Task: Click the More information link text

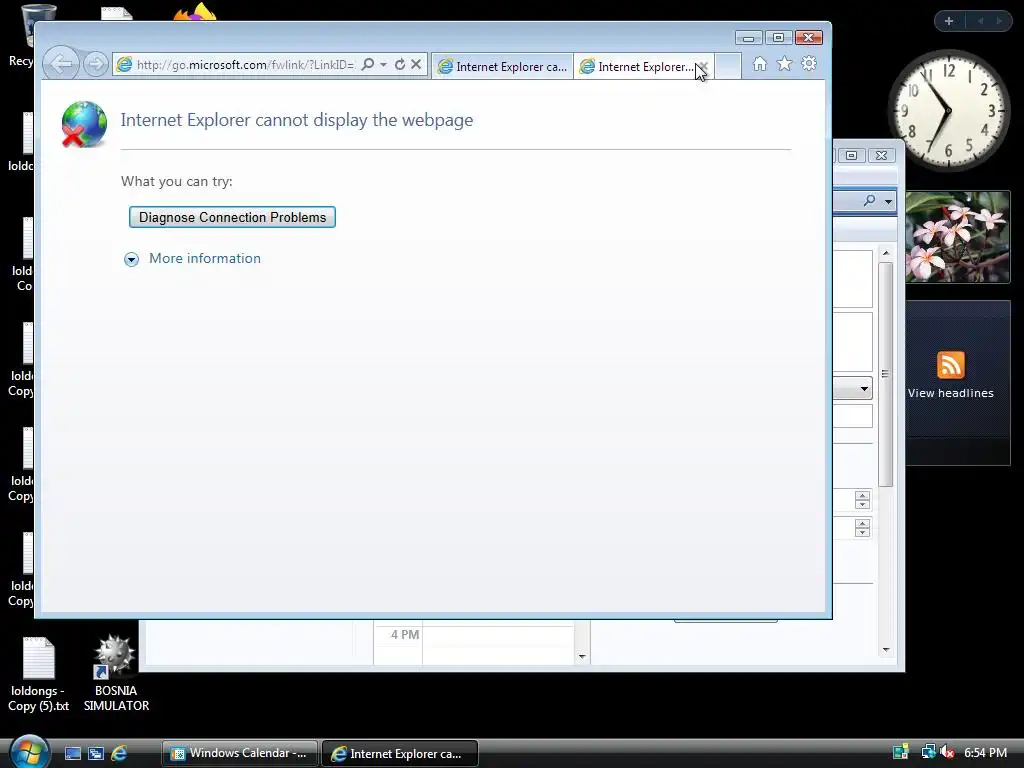Action: pyautogui.click(x=205, y=258)
